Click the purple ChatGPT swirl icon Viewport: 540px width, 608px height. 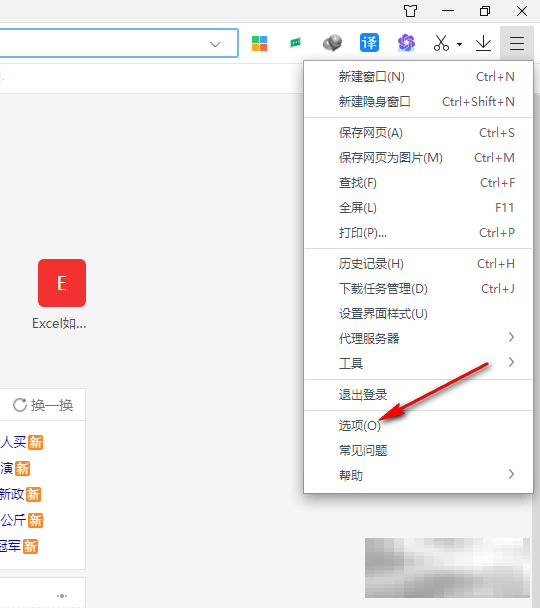pos(406,43)
